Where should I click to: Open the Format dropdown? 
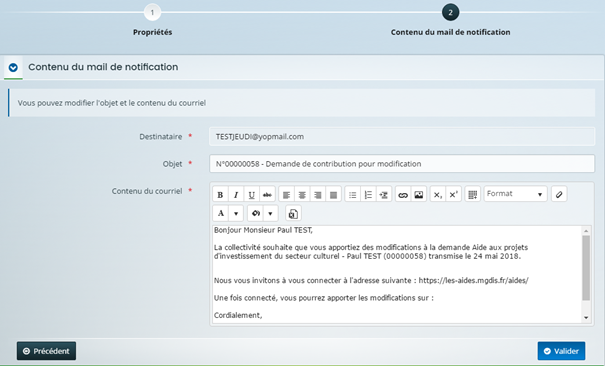coord(515,194)
